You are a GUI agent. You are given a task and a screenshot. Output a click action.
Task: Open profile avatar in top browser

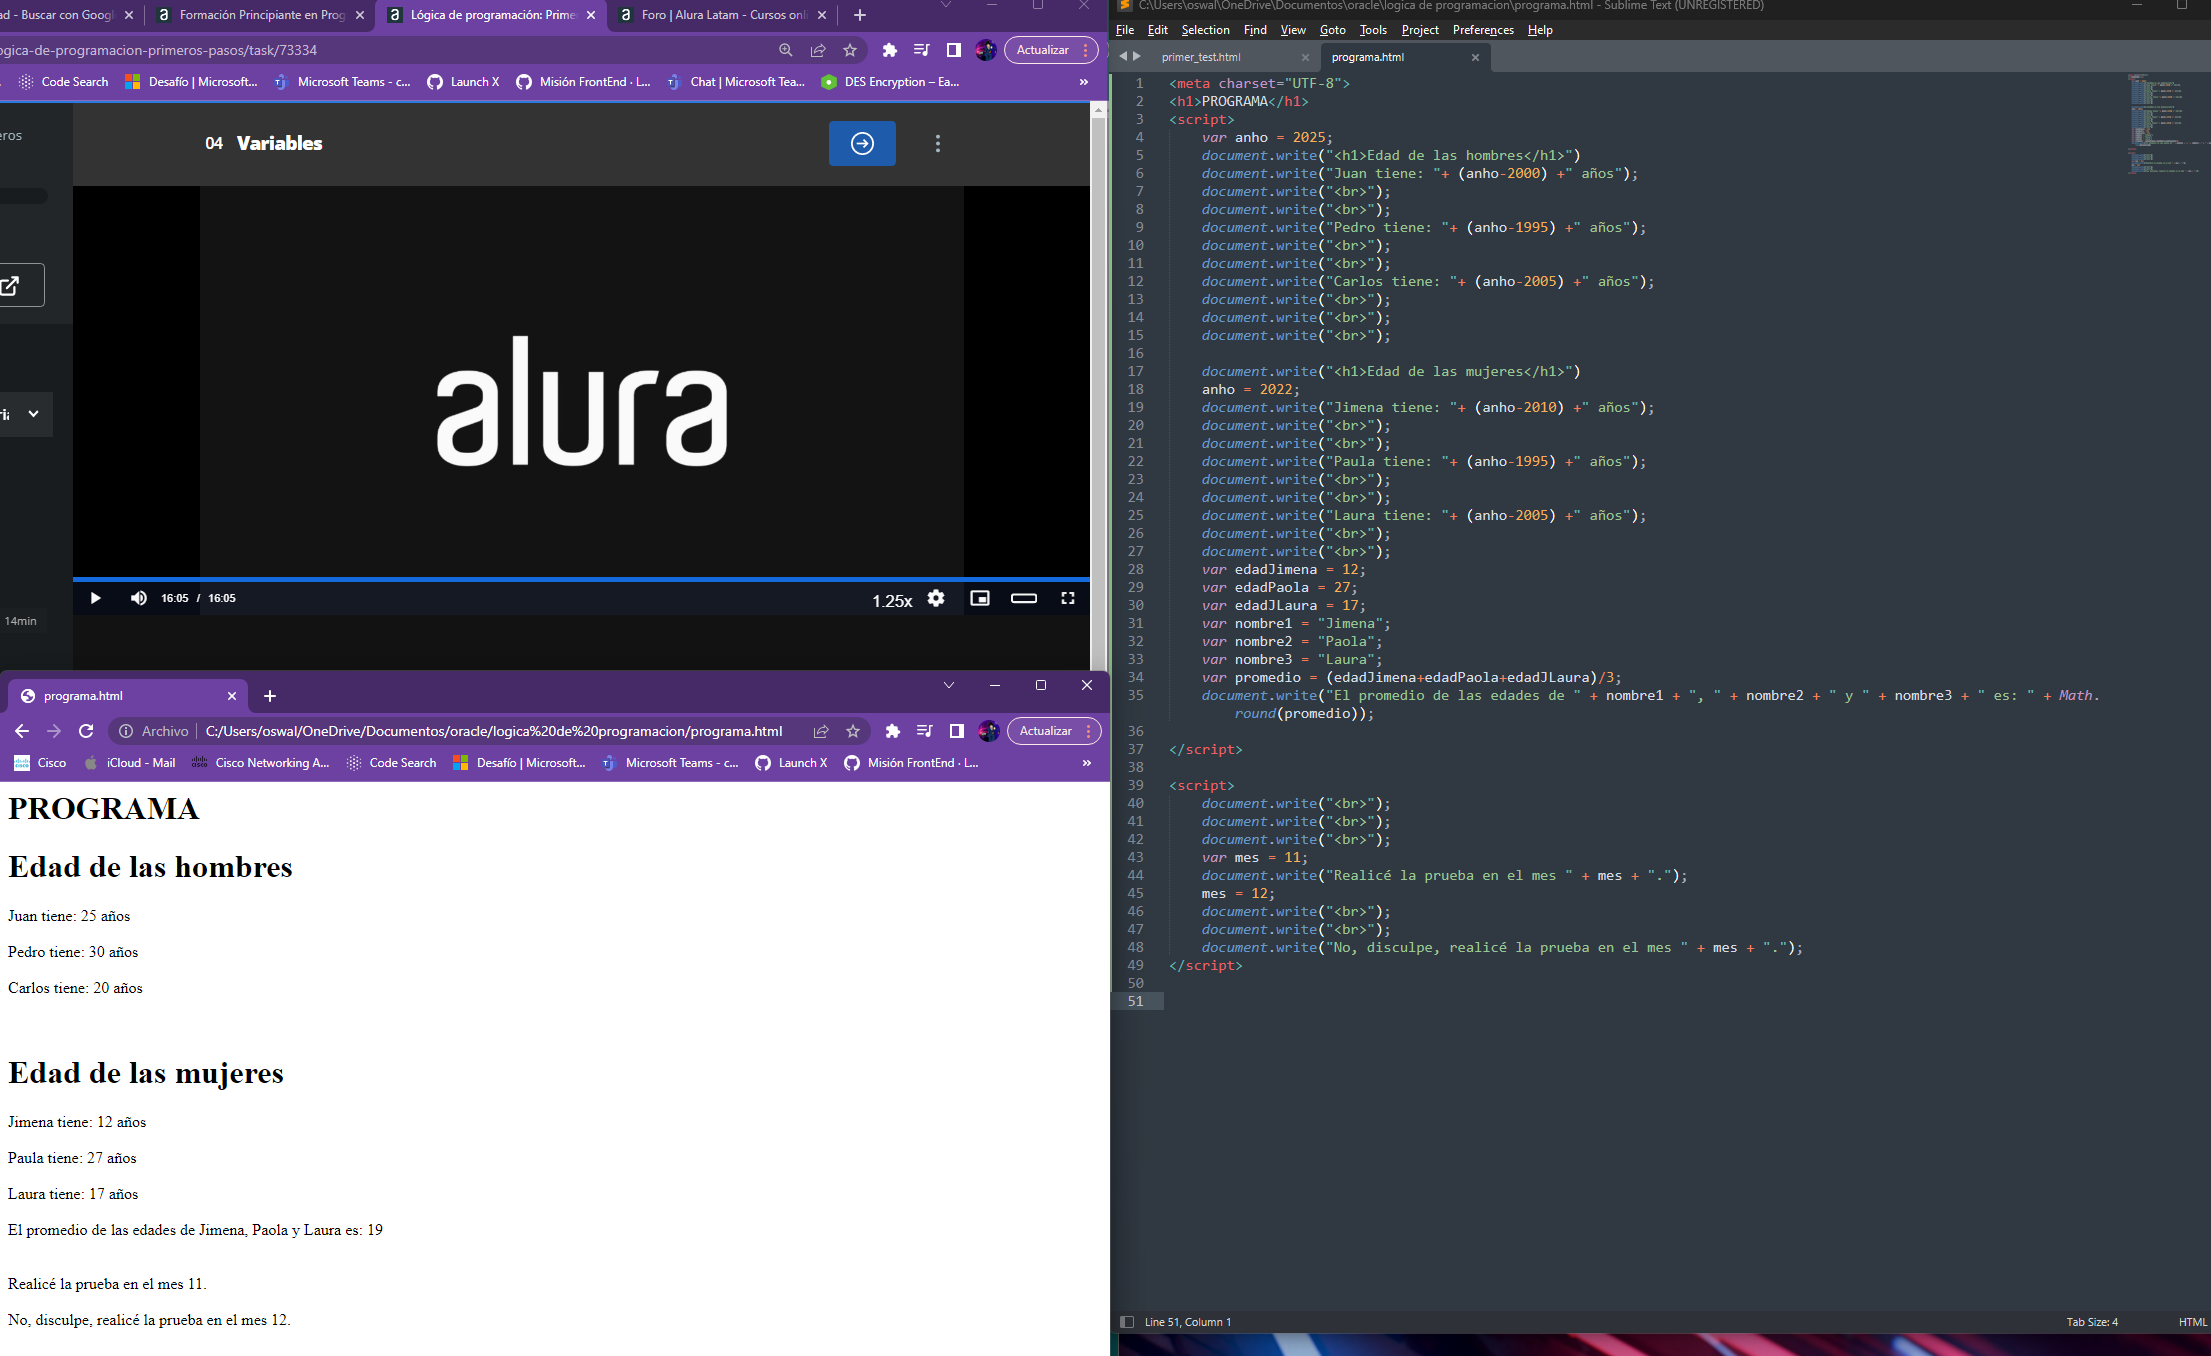986,50
